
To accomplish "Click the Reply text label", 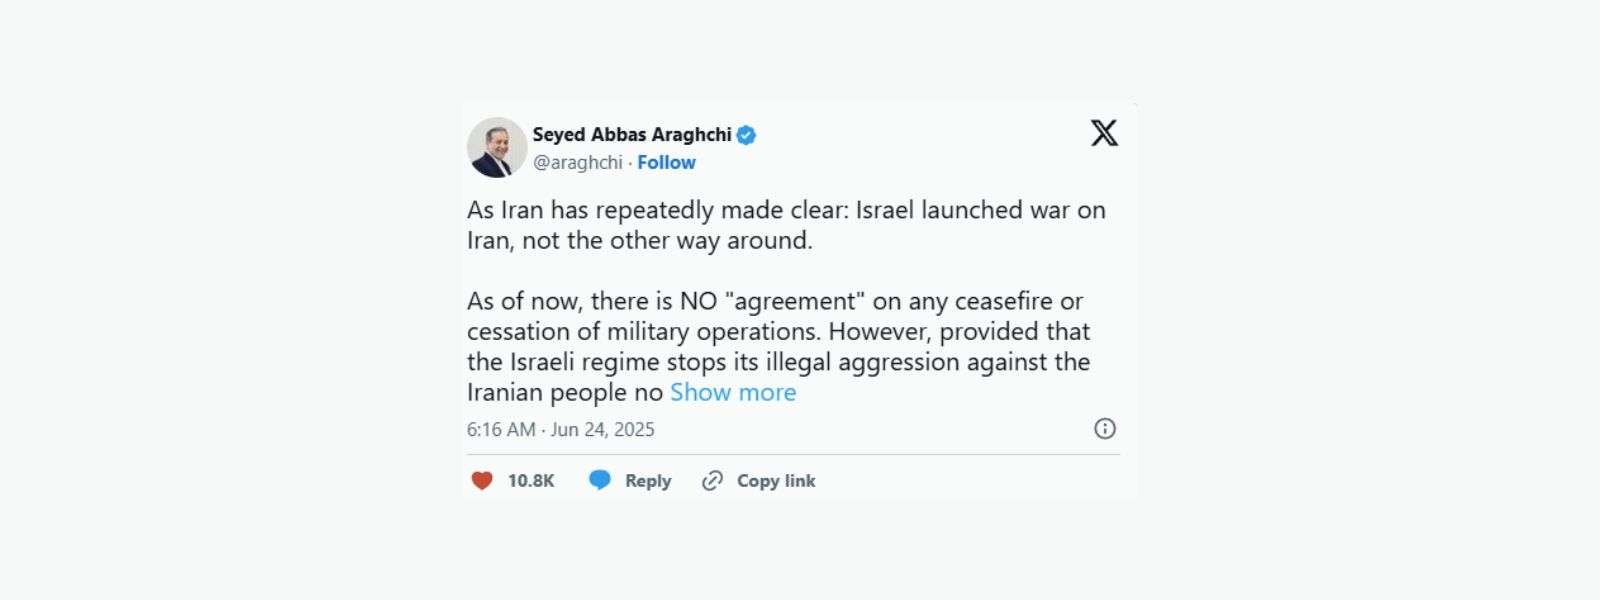I will point(648,481).
